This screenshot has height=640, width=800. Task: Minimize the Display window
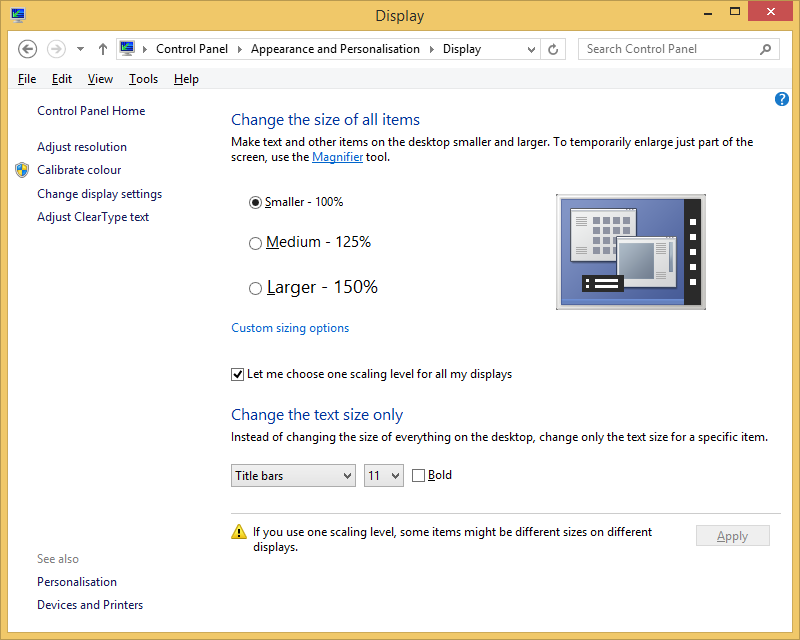coord(708,12)
